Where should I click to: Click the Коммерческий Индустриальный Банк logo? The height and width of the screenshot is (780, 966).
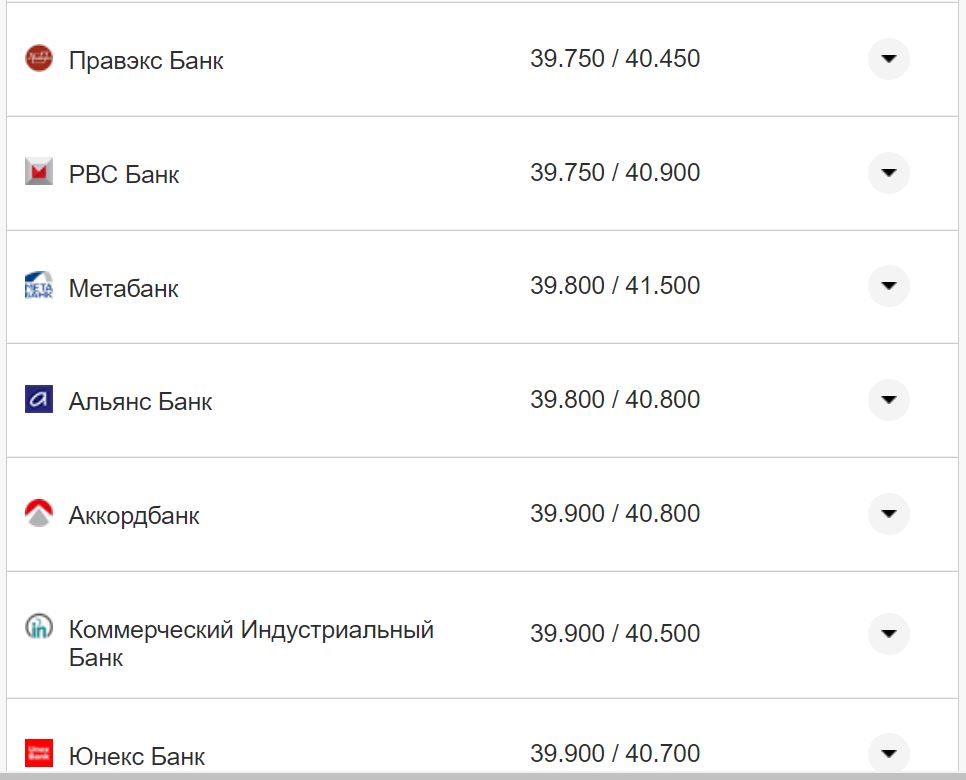coord(38,628)
